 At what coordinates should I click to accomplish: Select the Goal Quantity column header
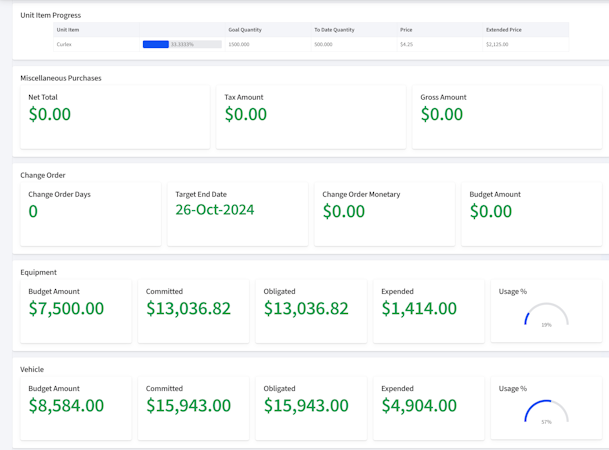(x=245, y=30)
